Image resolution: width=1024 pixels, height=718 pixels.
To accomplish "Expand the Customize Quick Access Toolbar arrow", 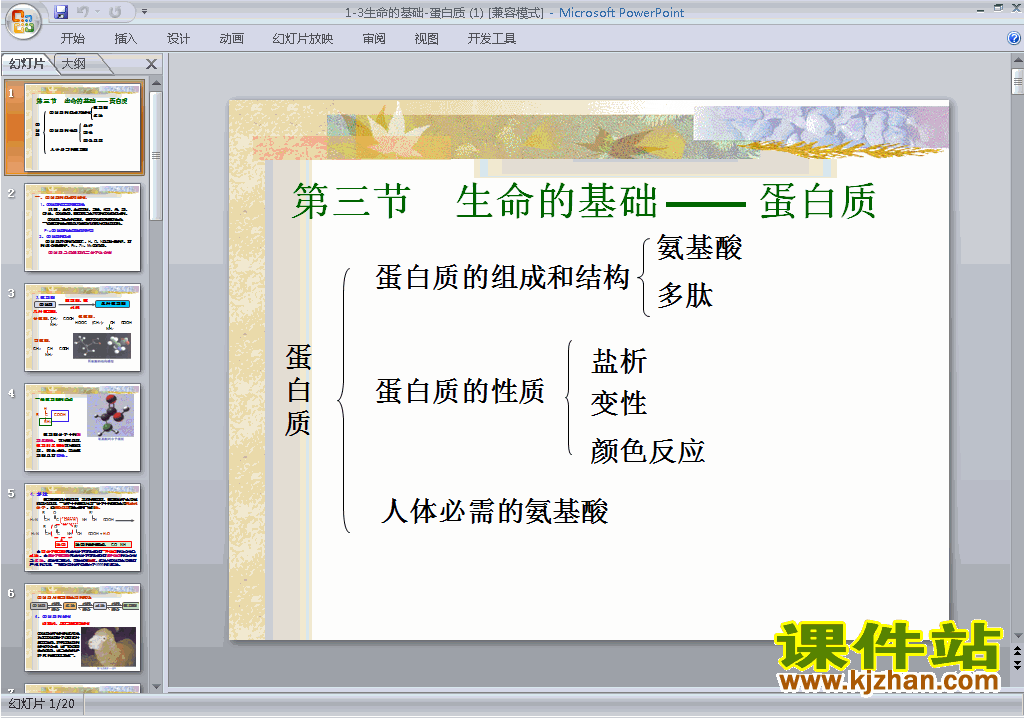I will [144, 12].
